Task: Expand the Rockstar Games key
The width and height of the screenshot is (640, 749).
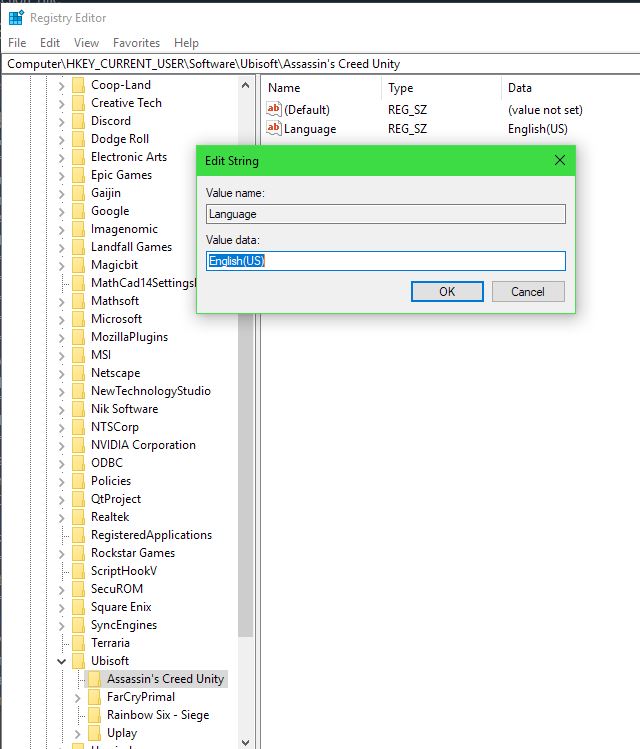Action: pyautogui.click(x=62, y=554)
